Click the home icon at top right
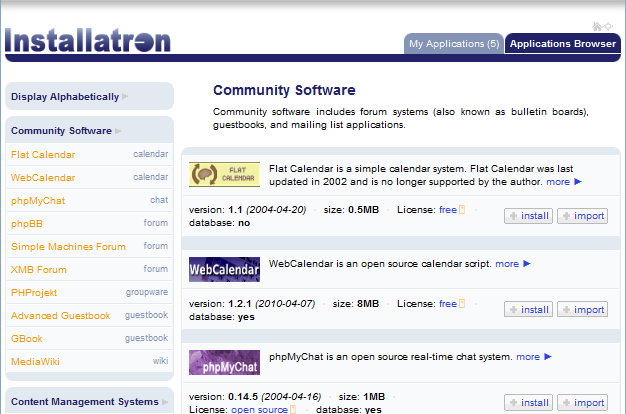 597,26
